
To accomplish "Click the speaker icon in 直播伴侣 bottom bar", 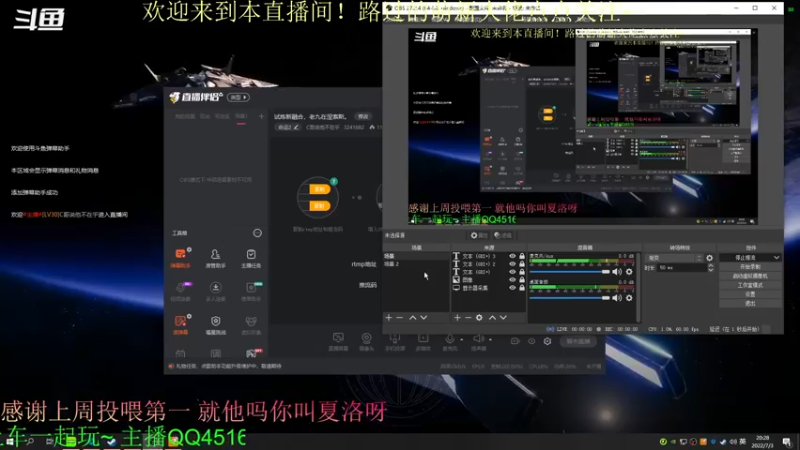I will pyautogui.click(x=478, y=339).
